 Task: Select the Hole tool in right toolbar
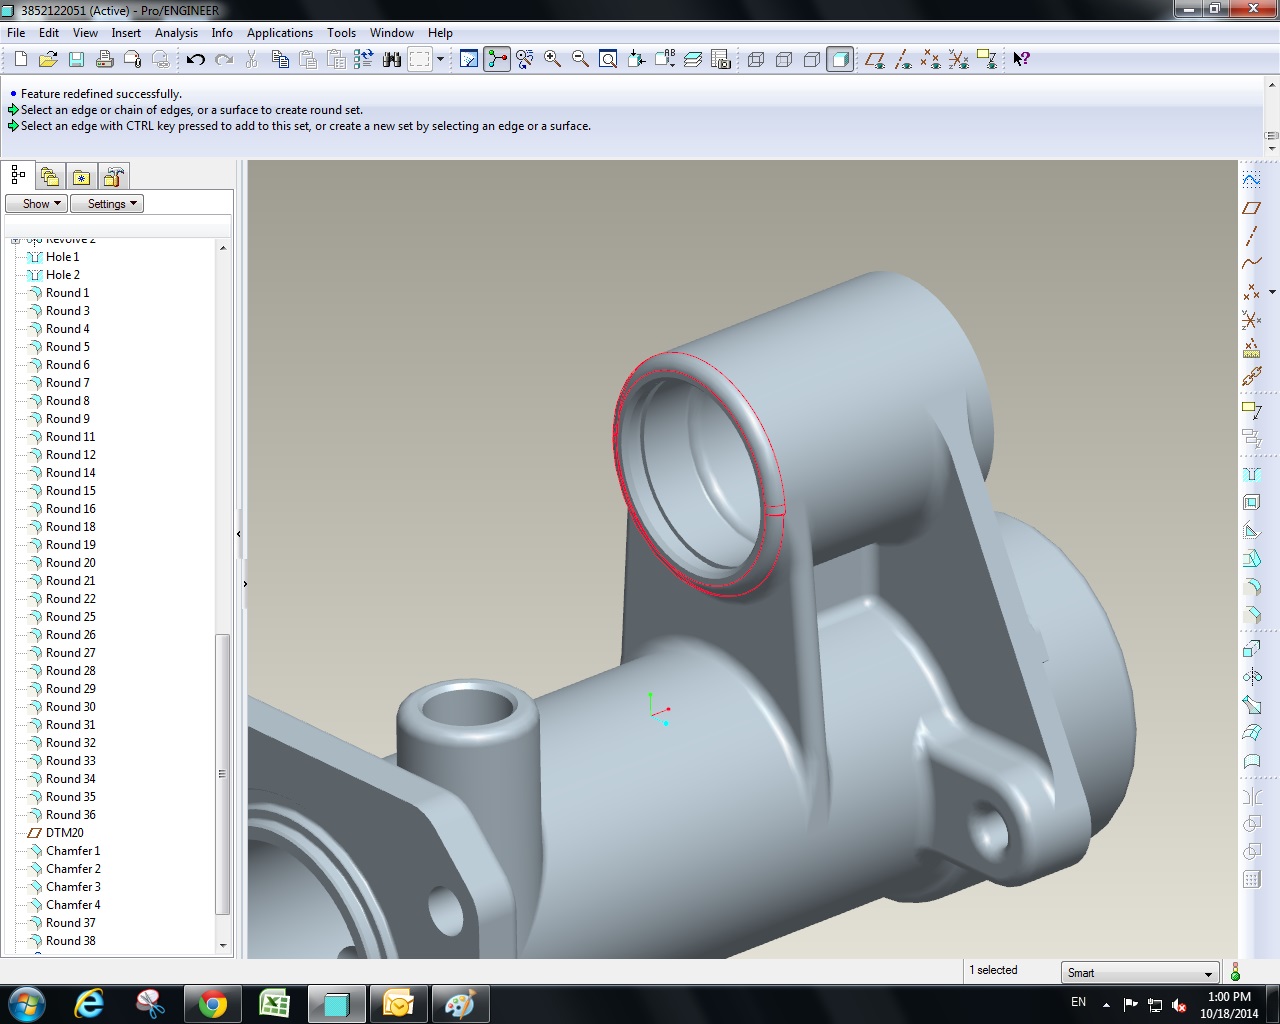coord(1251,474)
